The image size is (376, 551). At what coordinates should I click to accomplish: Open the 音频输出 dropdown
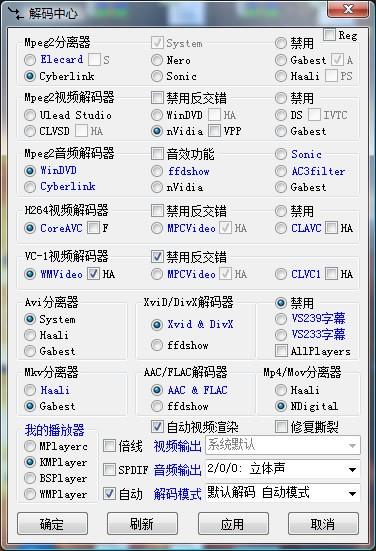point(283,469)
